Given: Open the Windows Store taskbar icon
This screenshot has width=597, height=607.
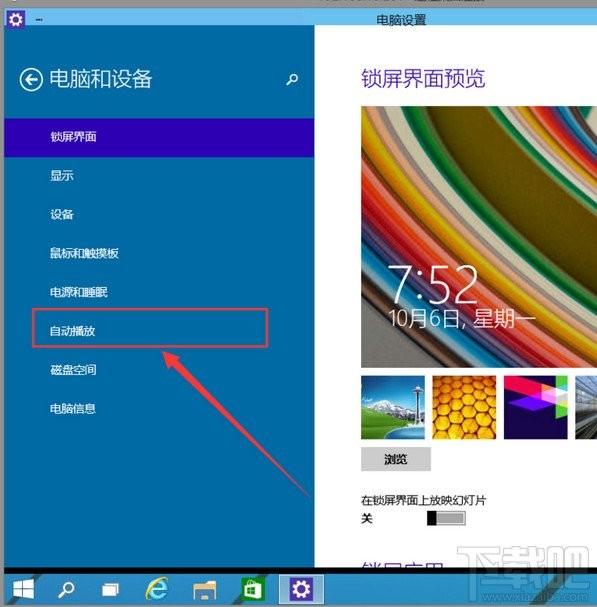Looking at the screenshot, I should 252,589.
